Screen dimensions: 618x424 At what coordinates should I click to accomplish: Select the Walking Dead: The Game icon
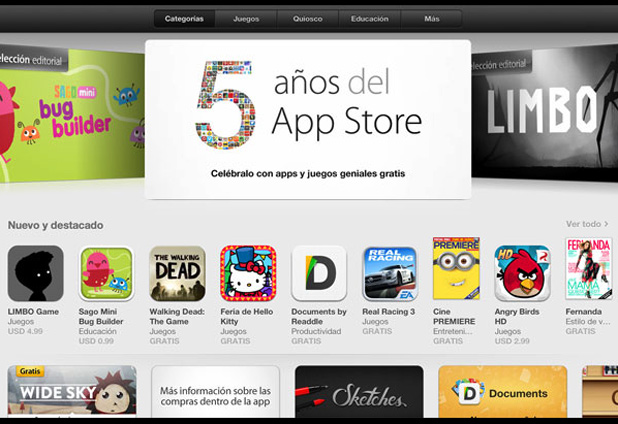click(x=177, y=273)
